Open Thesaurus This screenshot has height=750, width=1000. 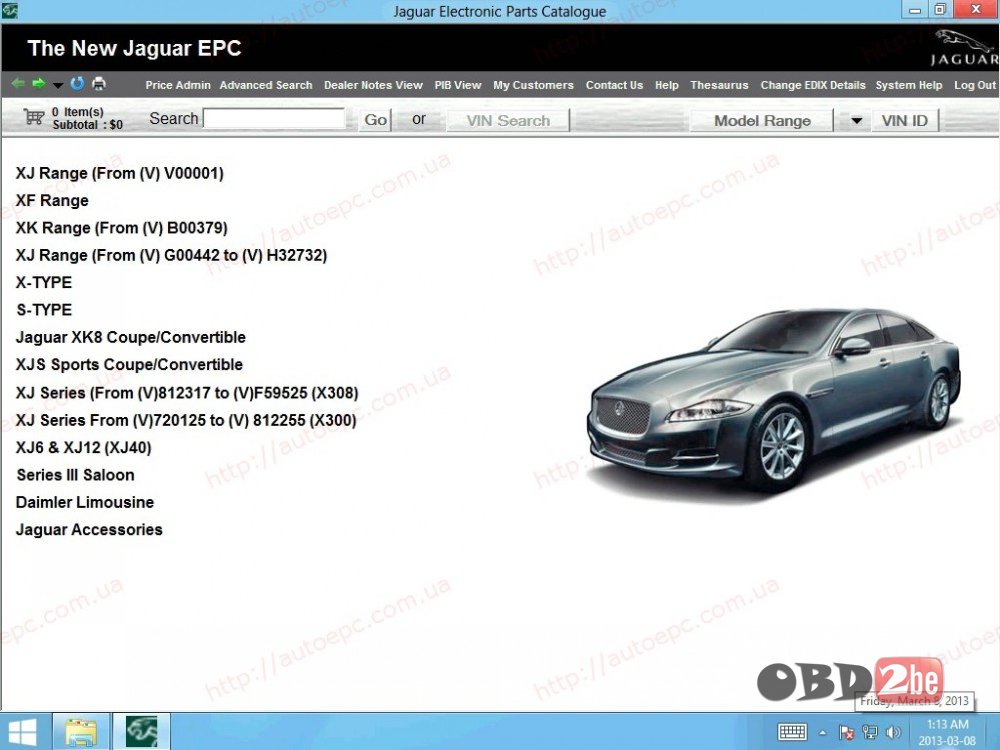pyautogui.click(x=719, y=85)
